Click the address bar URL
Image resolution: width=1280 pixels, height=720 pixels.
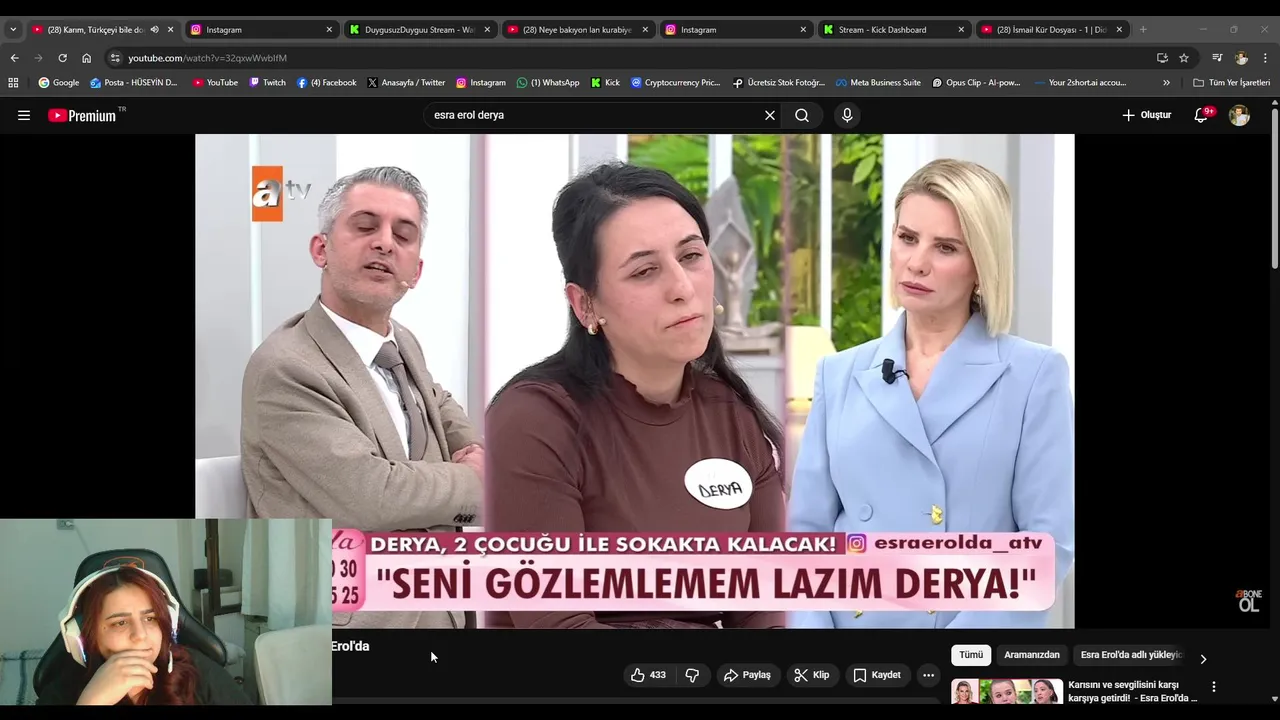(x=207, y=58)
